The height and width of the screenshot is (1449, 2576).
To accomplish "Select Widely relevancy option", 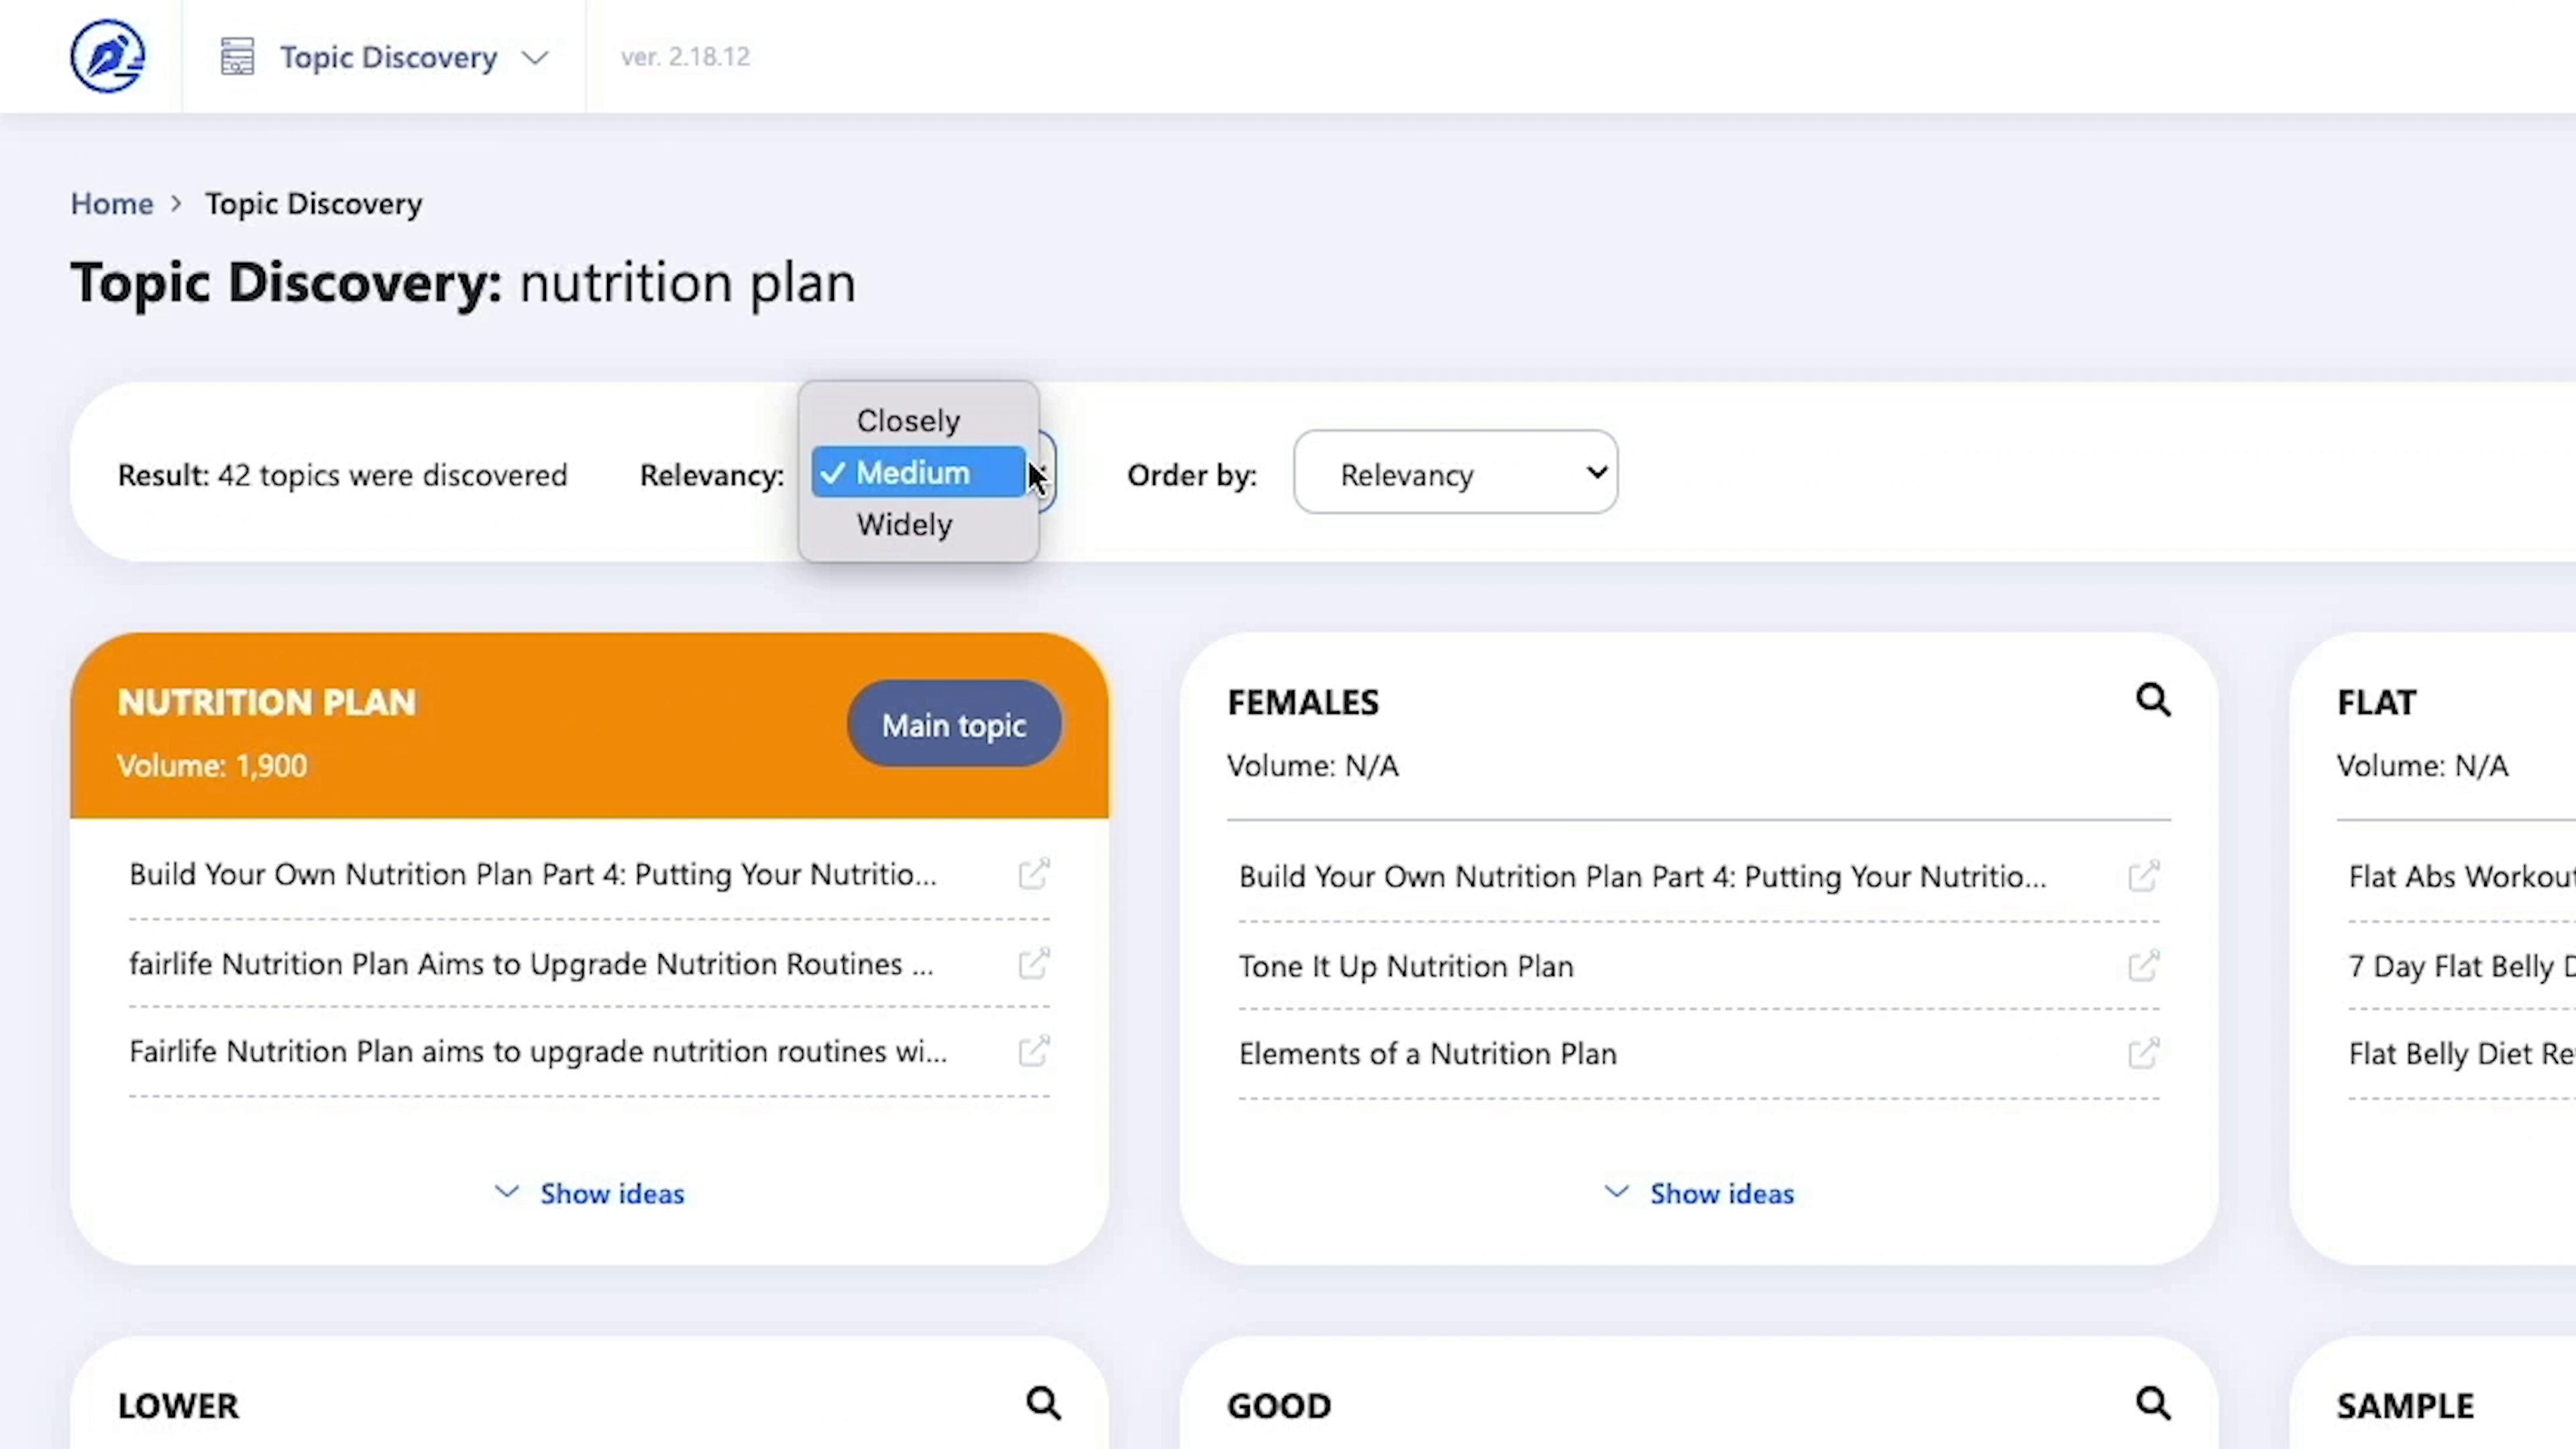I will [904, 525].
